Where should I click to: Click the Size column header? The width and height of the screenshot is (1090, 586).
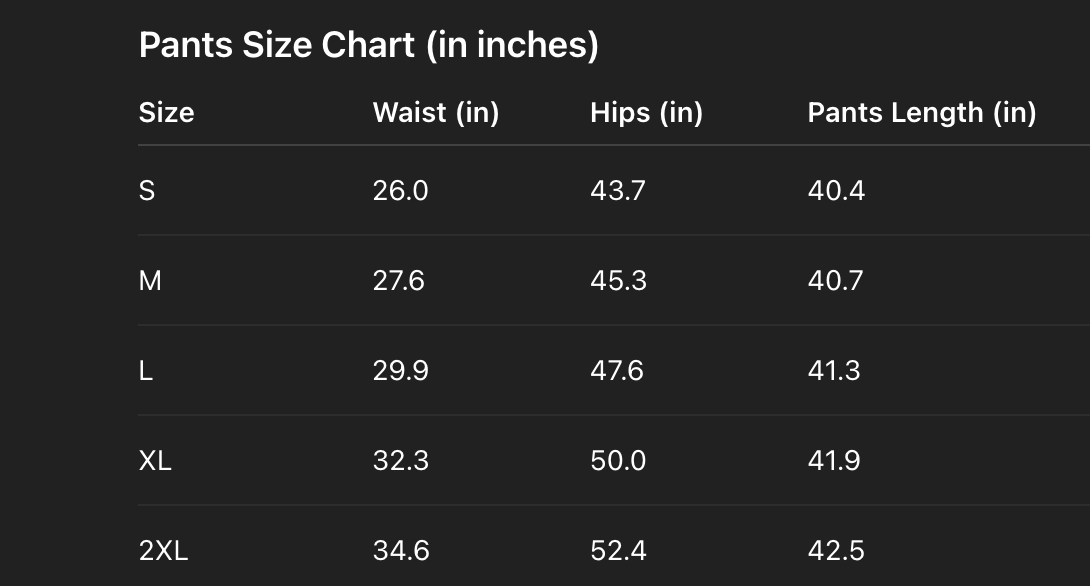166,112
